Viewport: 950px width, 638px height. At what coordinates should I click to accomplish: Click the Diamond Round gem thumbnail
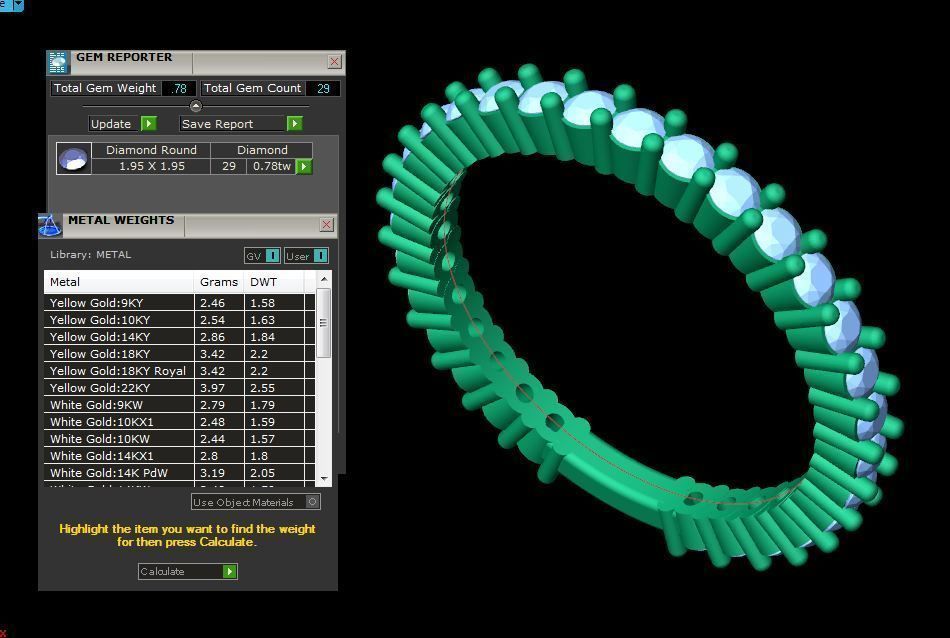coord(74,159)
